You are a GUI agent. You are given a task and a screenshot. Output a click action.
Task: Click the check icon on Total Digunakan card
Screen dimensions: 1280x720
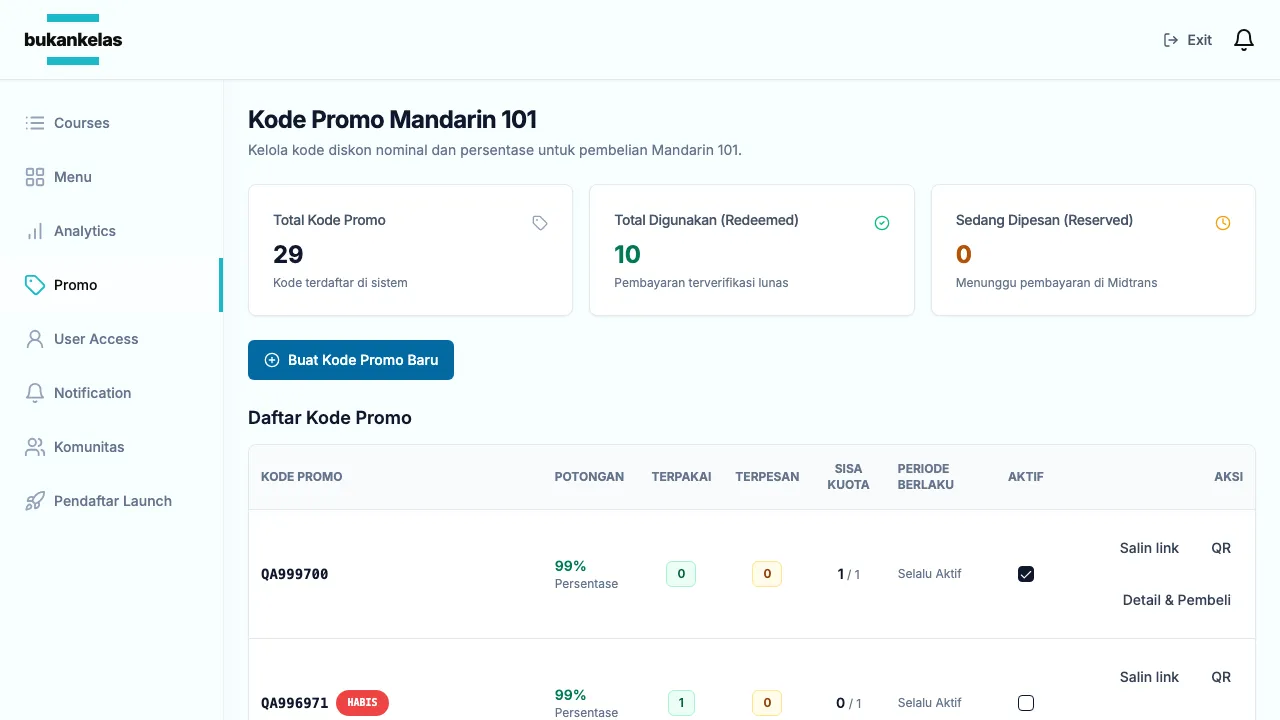click(x=882, y=223)
